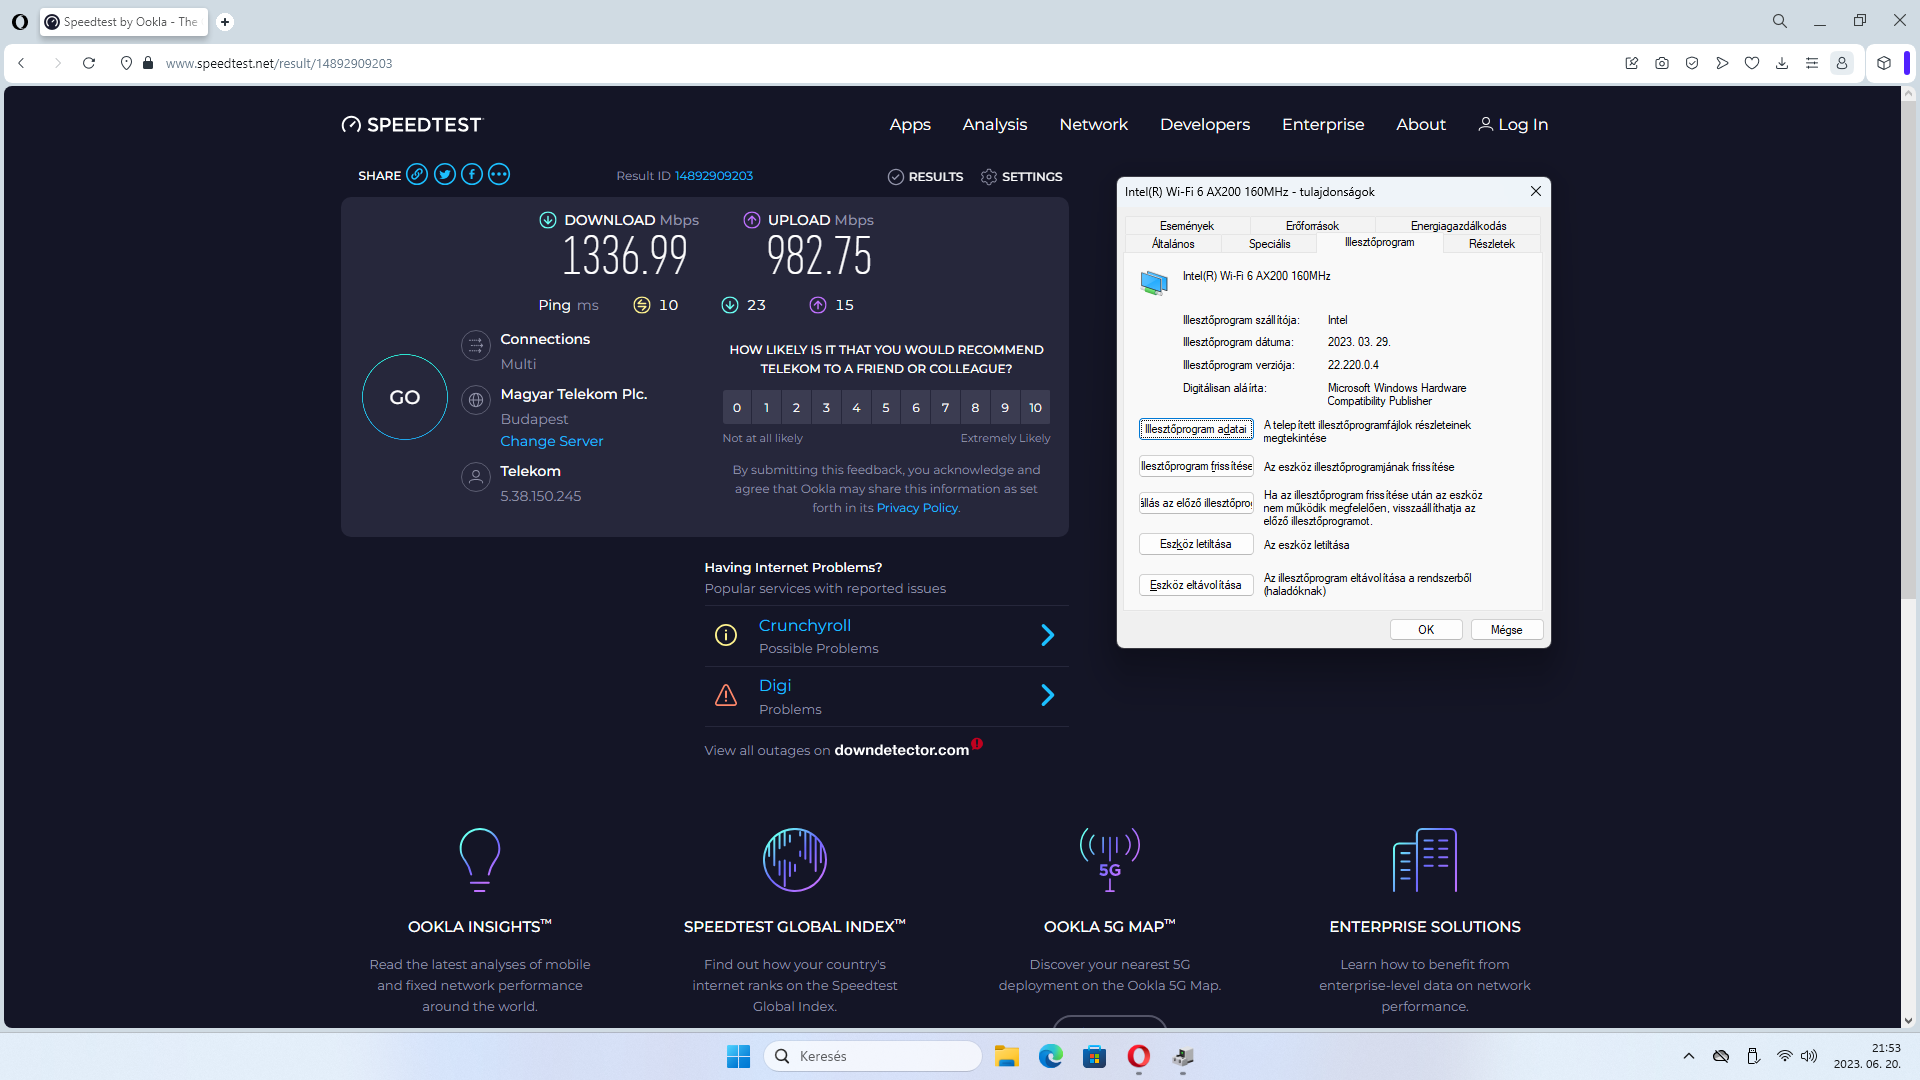This screenshot has height=1080, width=1920.
Task: Open Windows Start menu
Action: (x=738, y=1057)
